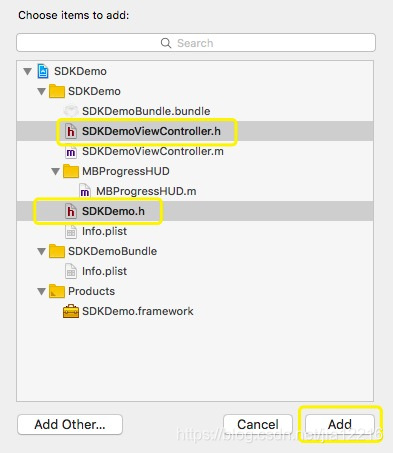Viewport: 393px width, 453px height.
Task: Click the Add button
Action: pos(340,424)
